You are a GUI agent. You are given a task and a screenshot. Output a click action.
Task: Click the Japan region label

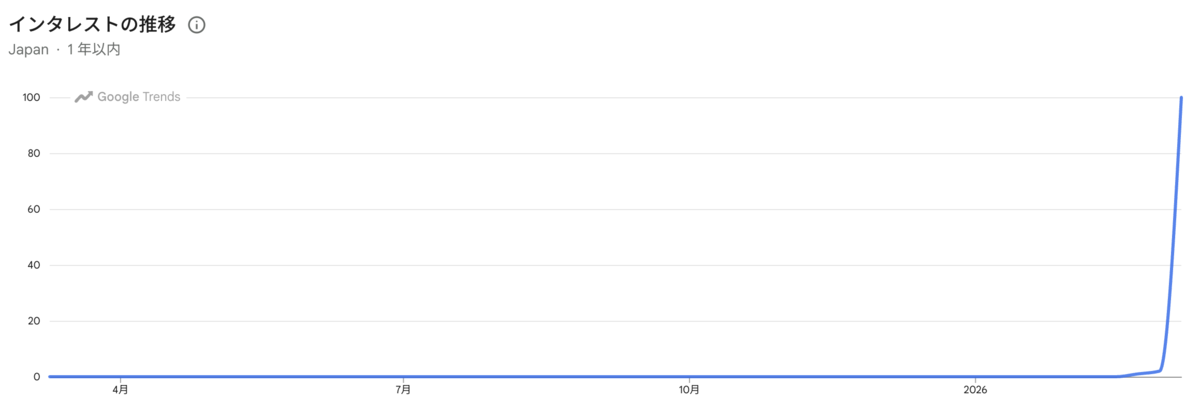coord(28,49)
